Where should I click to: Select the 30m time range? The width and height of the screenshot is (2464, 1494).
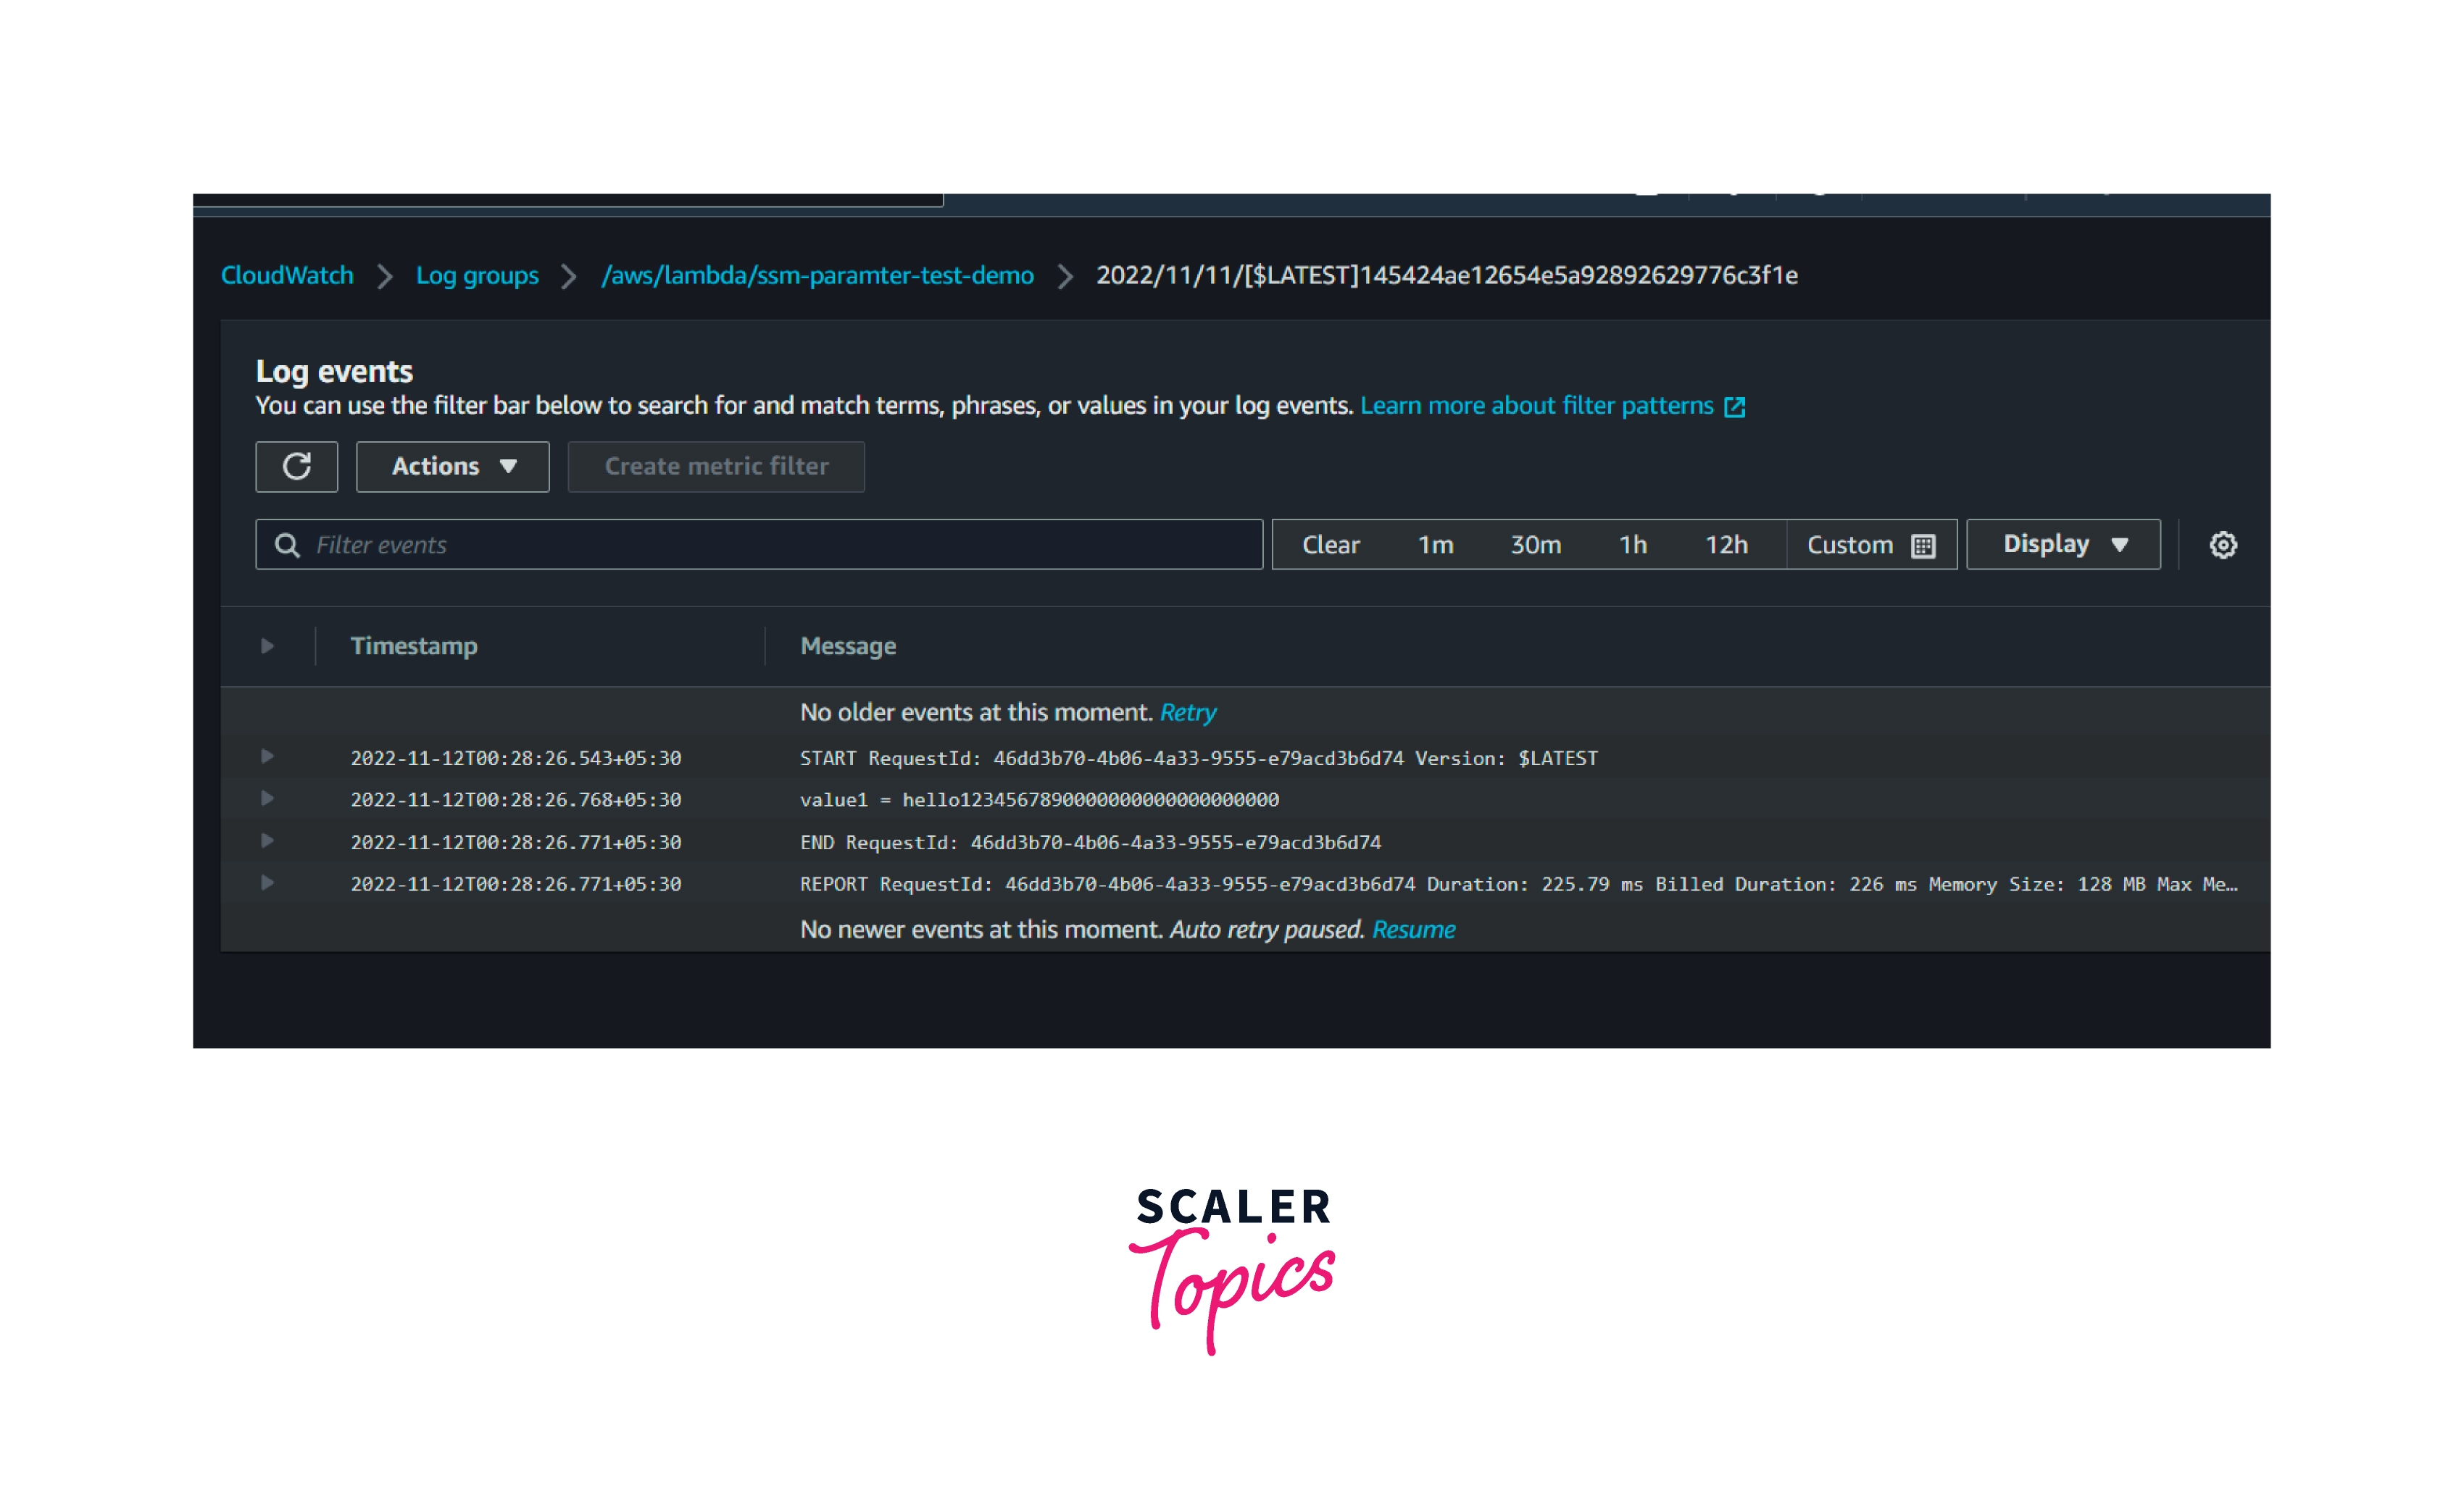[x=1535, y=545]
